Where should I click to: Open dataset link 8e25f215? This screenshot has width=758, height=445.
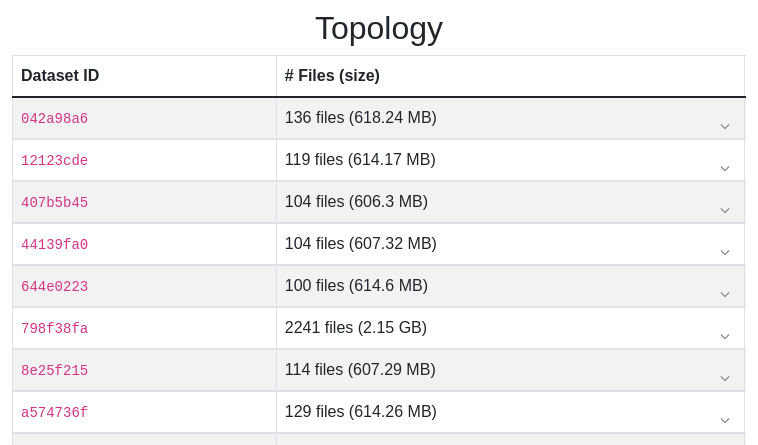pyautogui.click(x=55, y=371)
